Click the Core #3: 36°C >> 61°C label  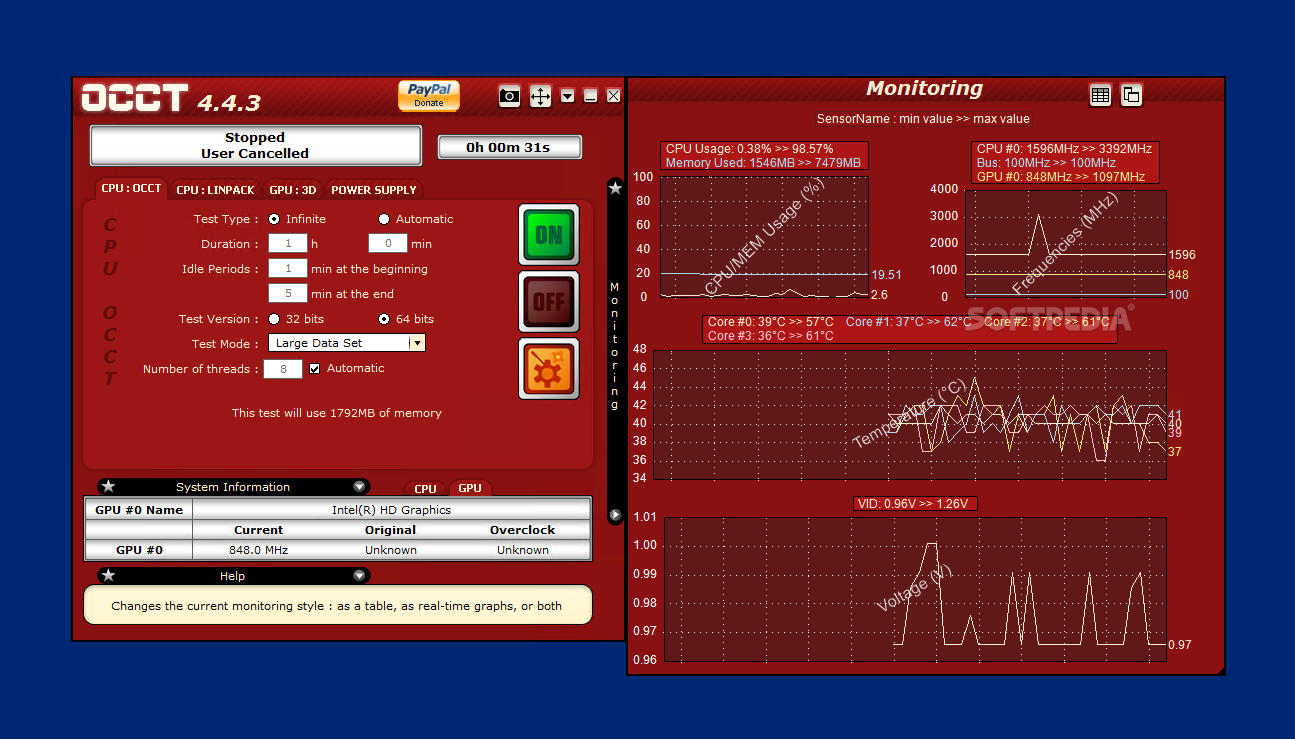770,336
